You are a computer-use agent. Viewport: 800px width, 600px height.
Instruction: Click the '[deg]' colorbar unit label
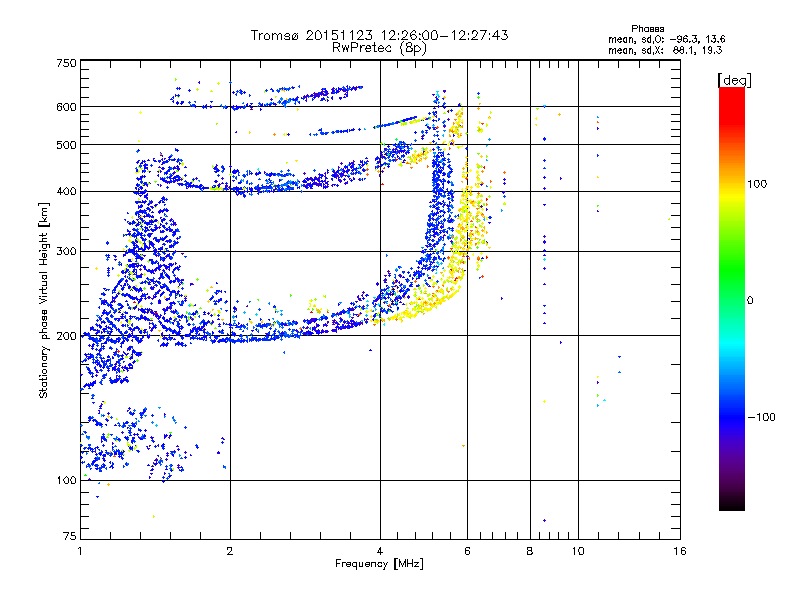pyautogui.click(x=734, y=80)
